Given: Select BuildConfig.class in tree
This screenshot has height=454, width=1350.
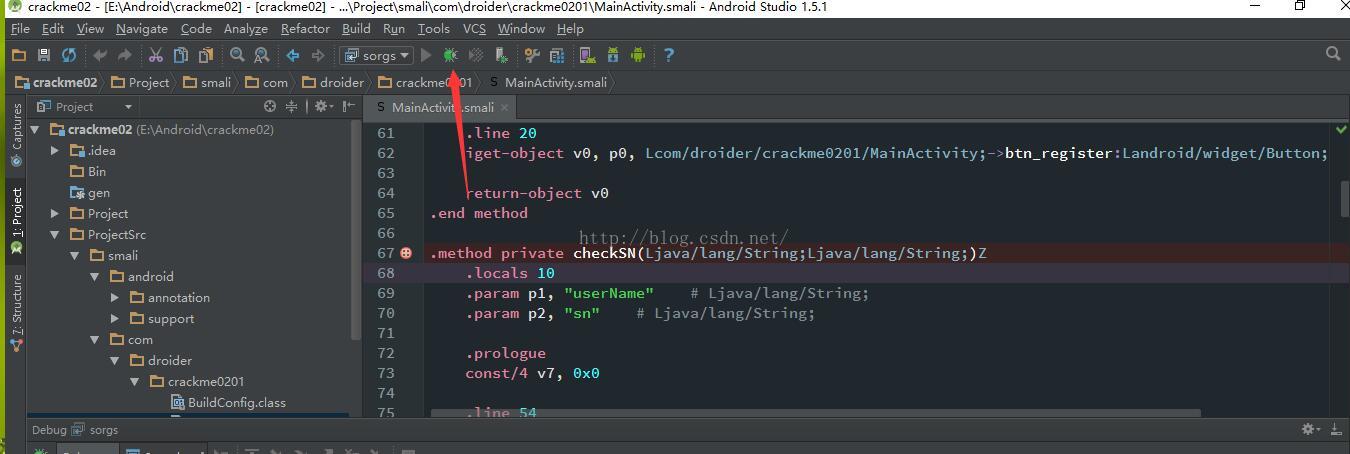Looking at the screenshot, I should (x=228, y=402).
